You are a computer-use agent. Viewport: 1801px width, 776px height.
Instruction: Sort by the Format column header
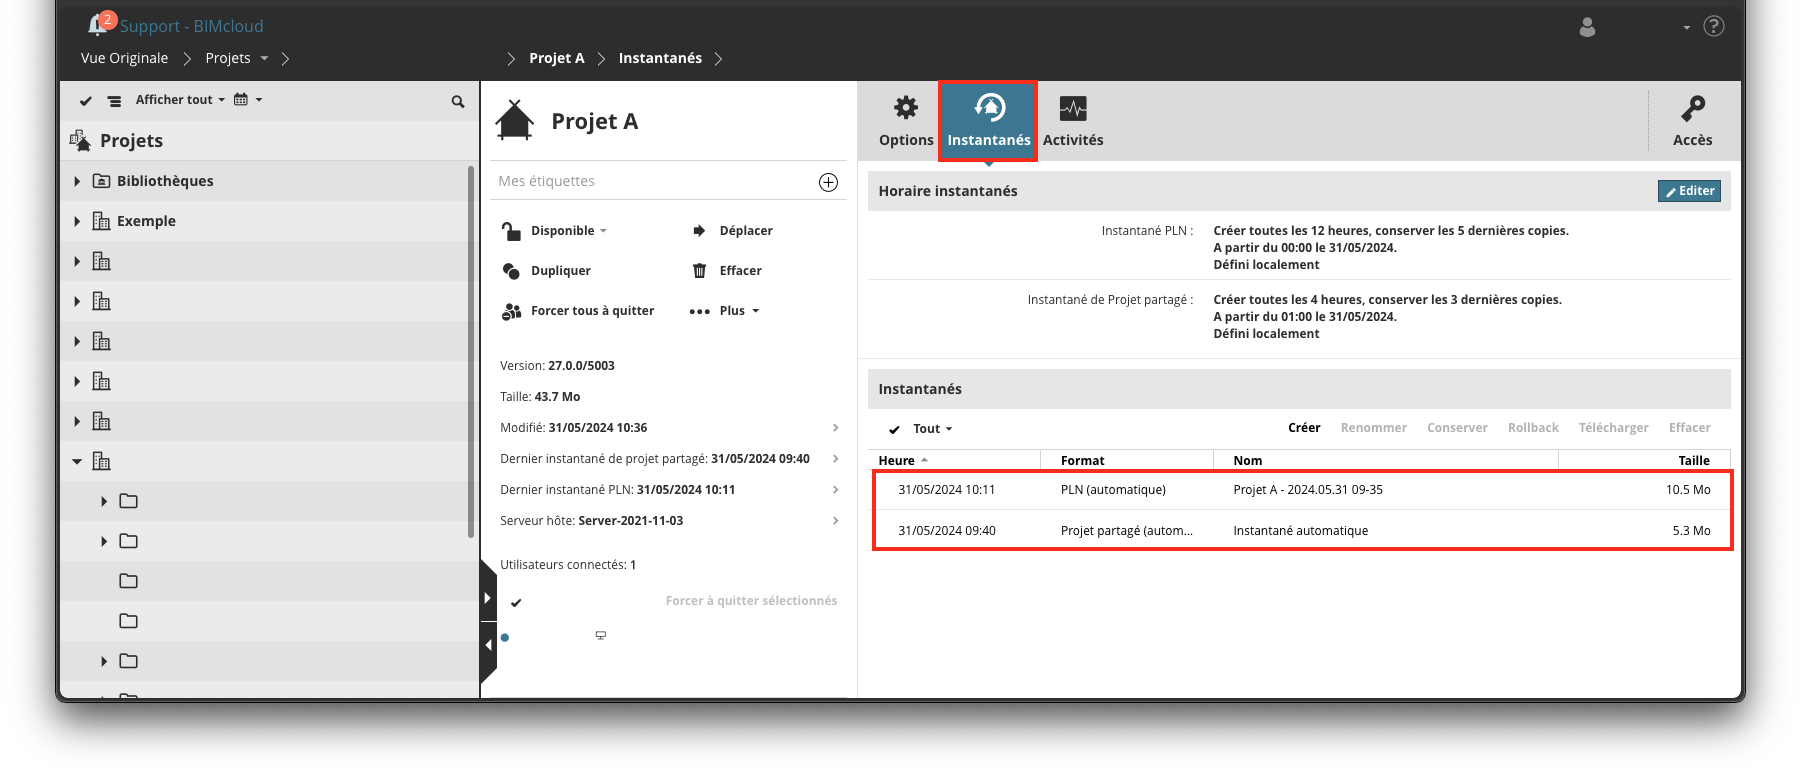pos(1127,461)
